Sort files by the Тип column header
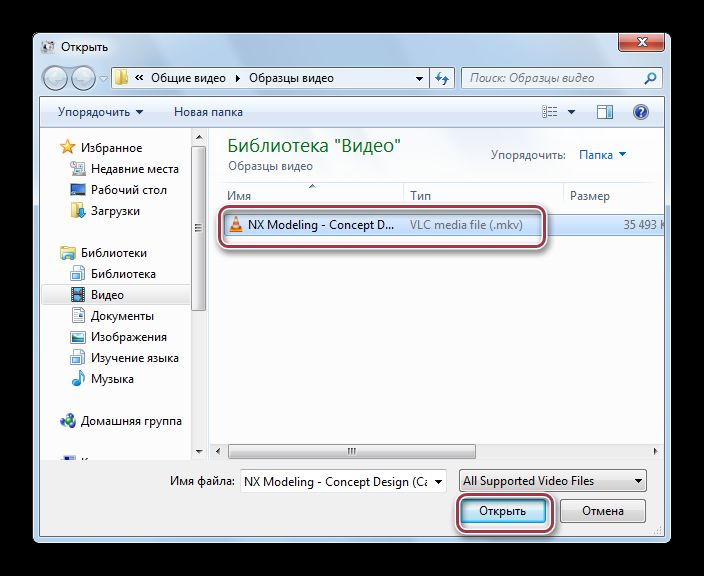 coord(420,196)
